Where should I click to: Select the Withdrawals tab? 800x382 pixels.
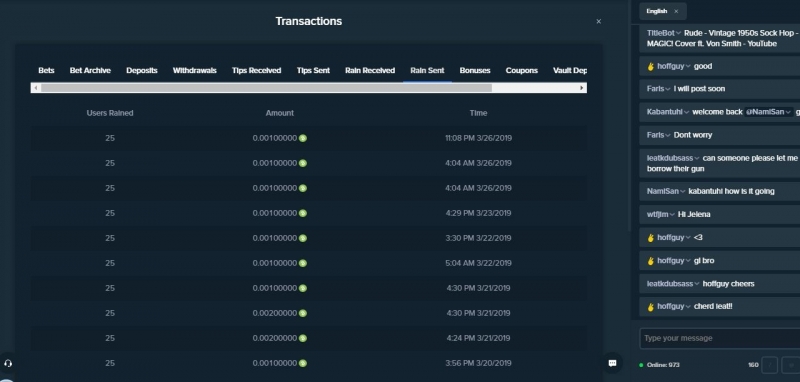(194, 70)
